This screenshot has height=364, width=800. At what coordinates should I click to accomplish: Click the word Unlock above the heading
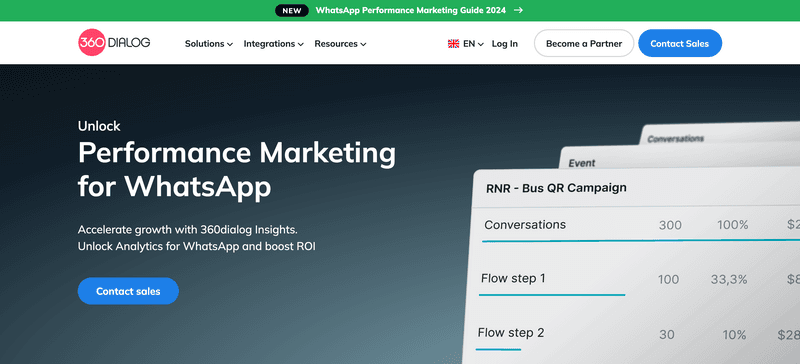pyautogui.click(x=99, y=126)
